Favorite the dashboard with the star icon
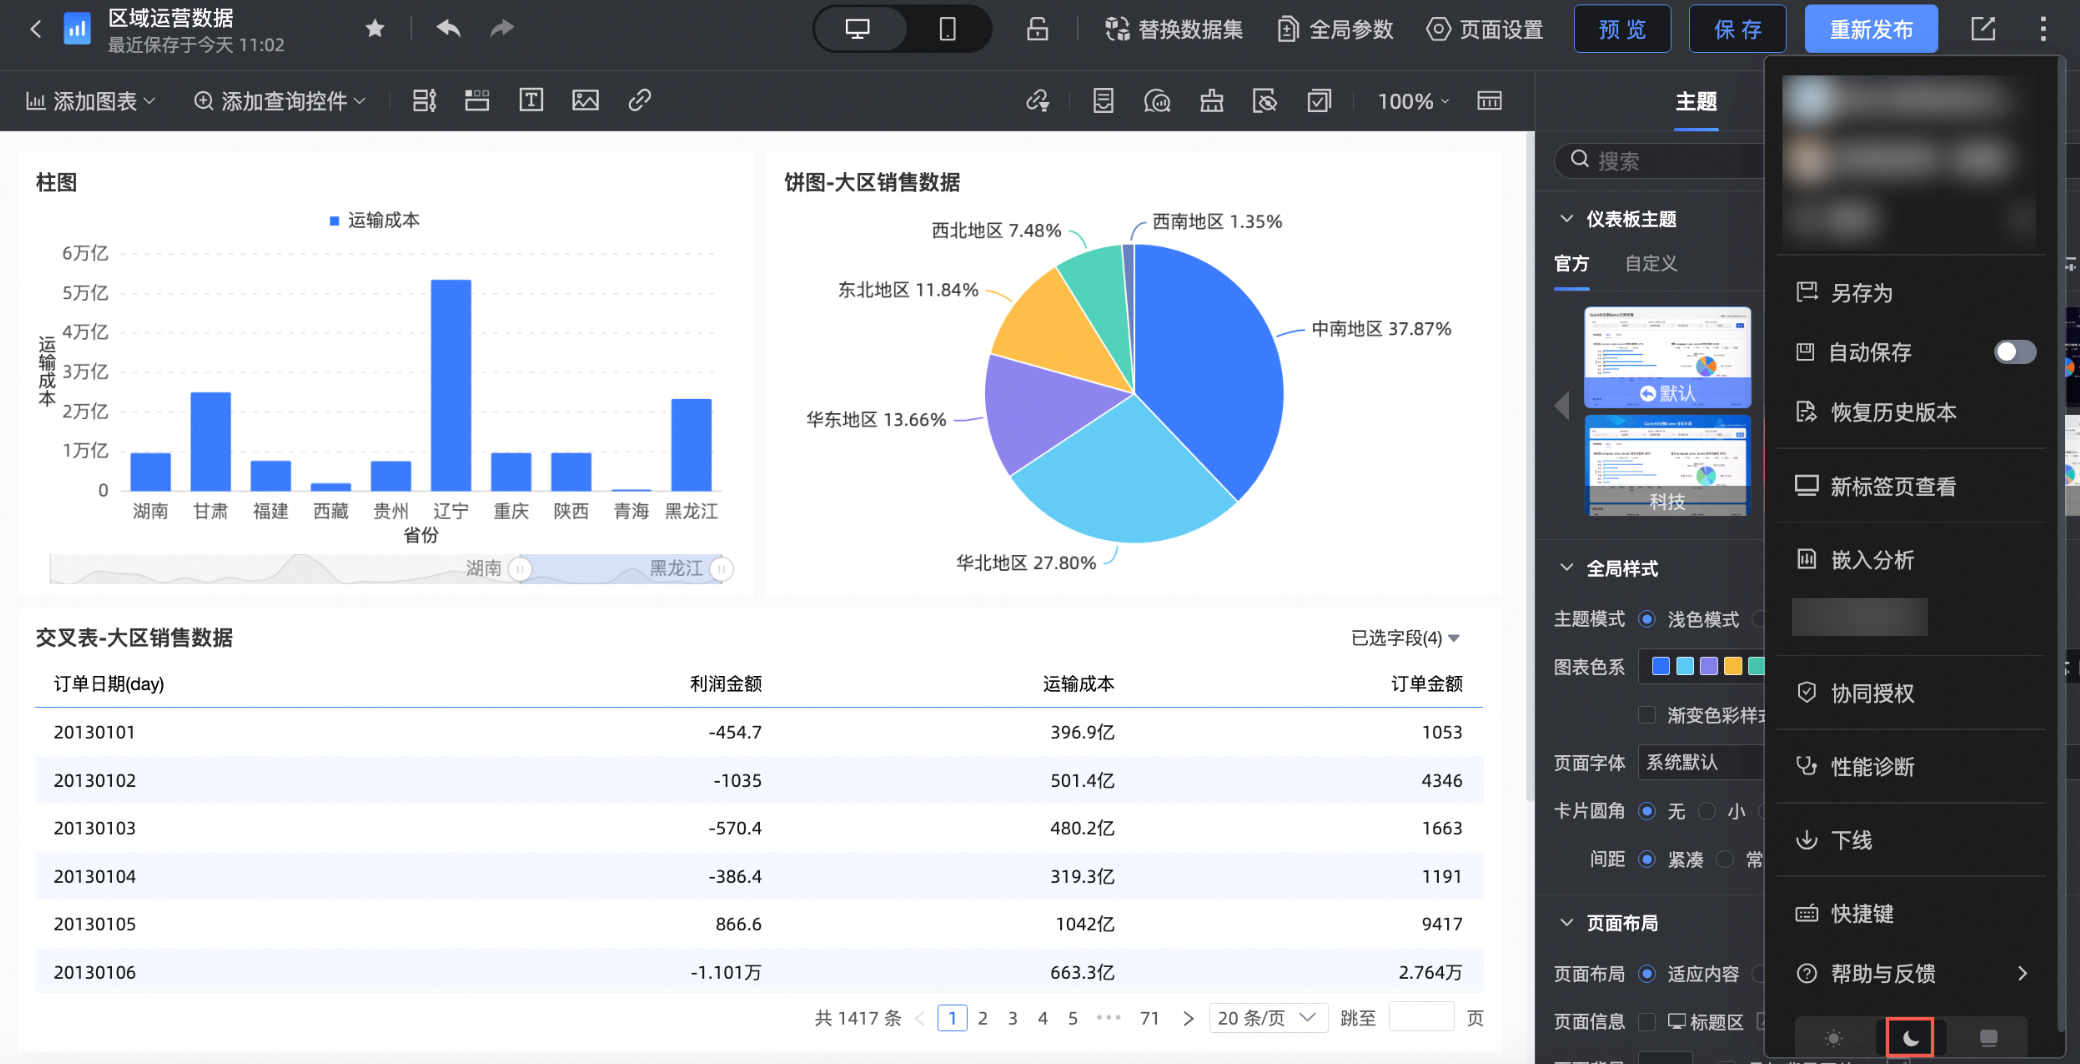The width and height of the screenshot is (2080, 1064). point(375,29)
